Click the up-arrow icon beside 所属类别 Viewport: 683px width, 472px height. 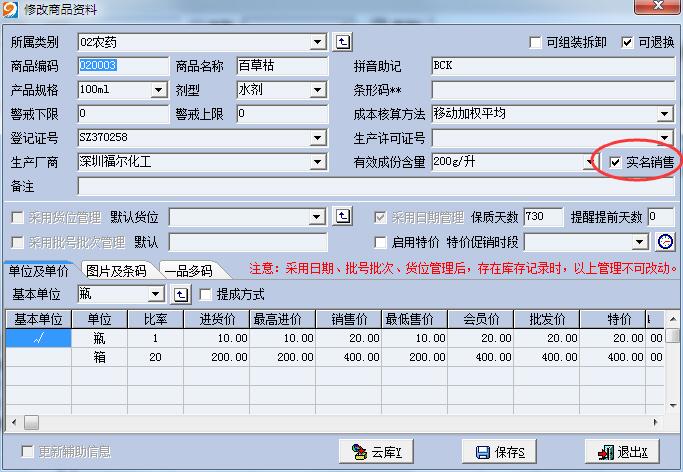(x=343, y=42)
